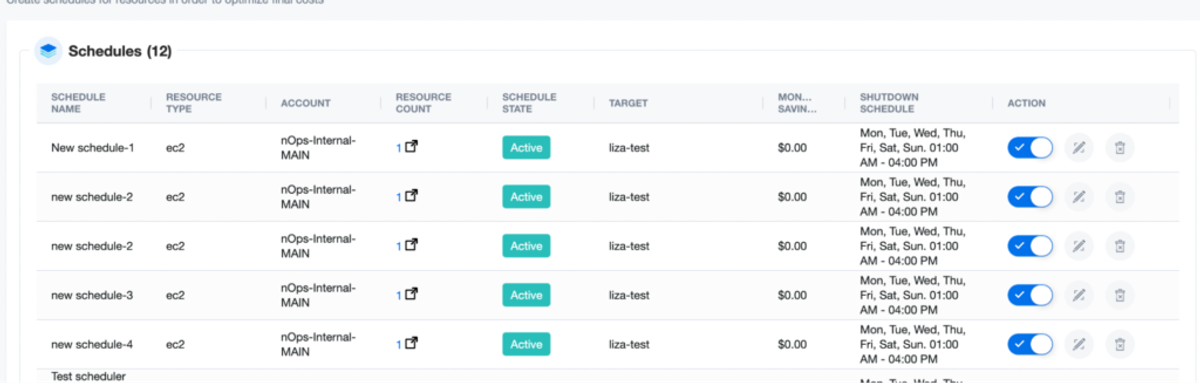
Task: Click nOps-Internal-MAIN account for new schedule-3
Action: tap(319, 295)
